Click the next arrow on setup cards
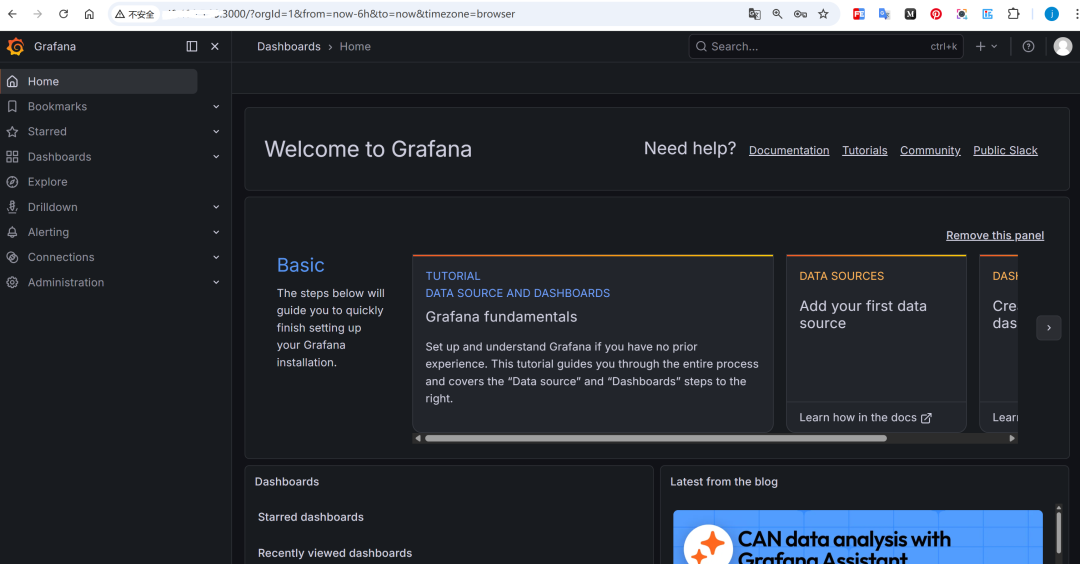Screen dimensions: 1080x564 click(1049, 328)
